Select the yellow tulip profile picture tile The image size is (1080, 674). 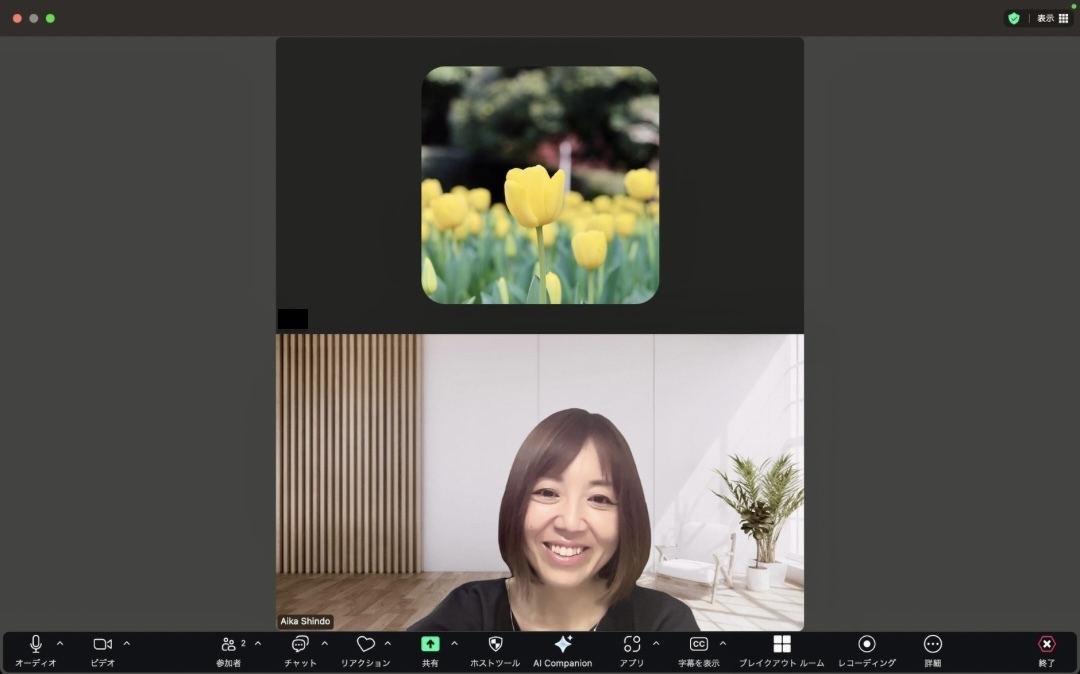point(540,185)
